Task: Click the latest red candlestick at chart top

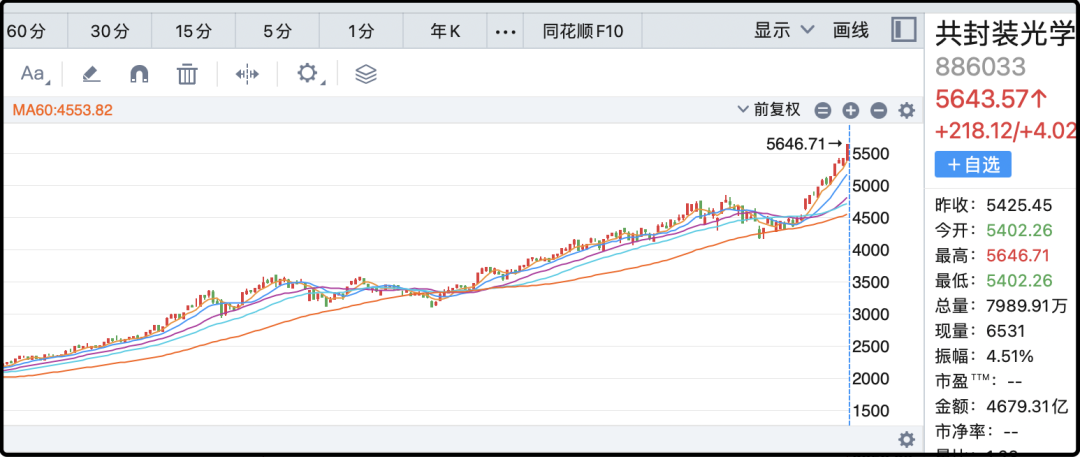Action: [847, 153]
